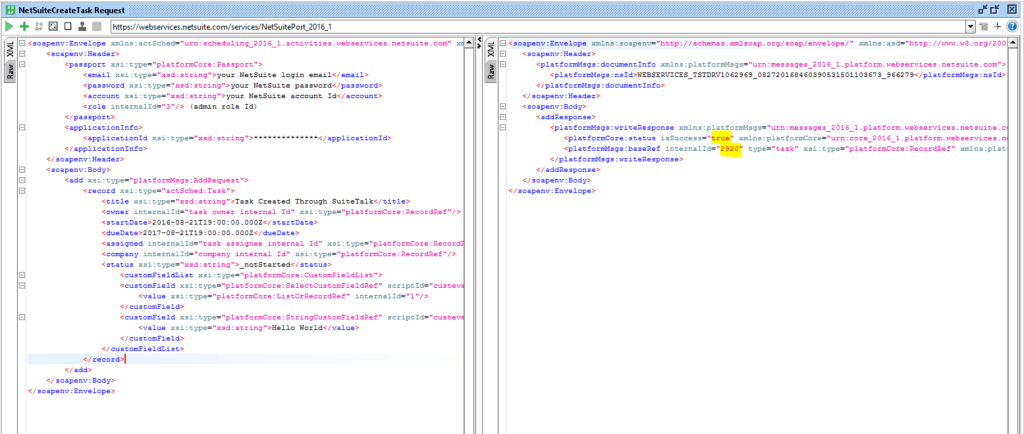Collapse the passport node
This screenshot has width=1024, height=434.
(x=22, y=65)
